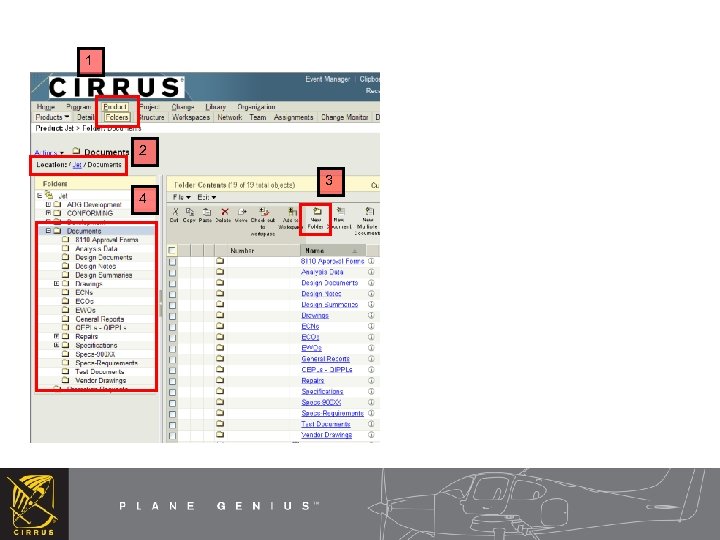Click the red Delete toolbar icon
The height and width of the screenshot is (540, 720).
(x=225, y=212)
